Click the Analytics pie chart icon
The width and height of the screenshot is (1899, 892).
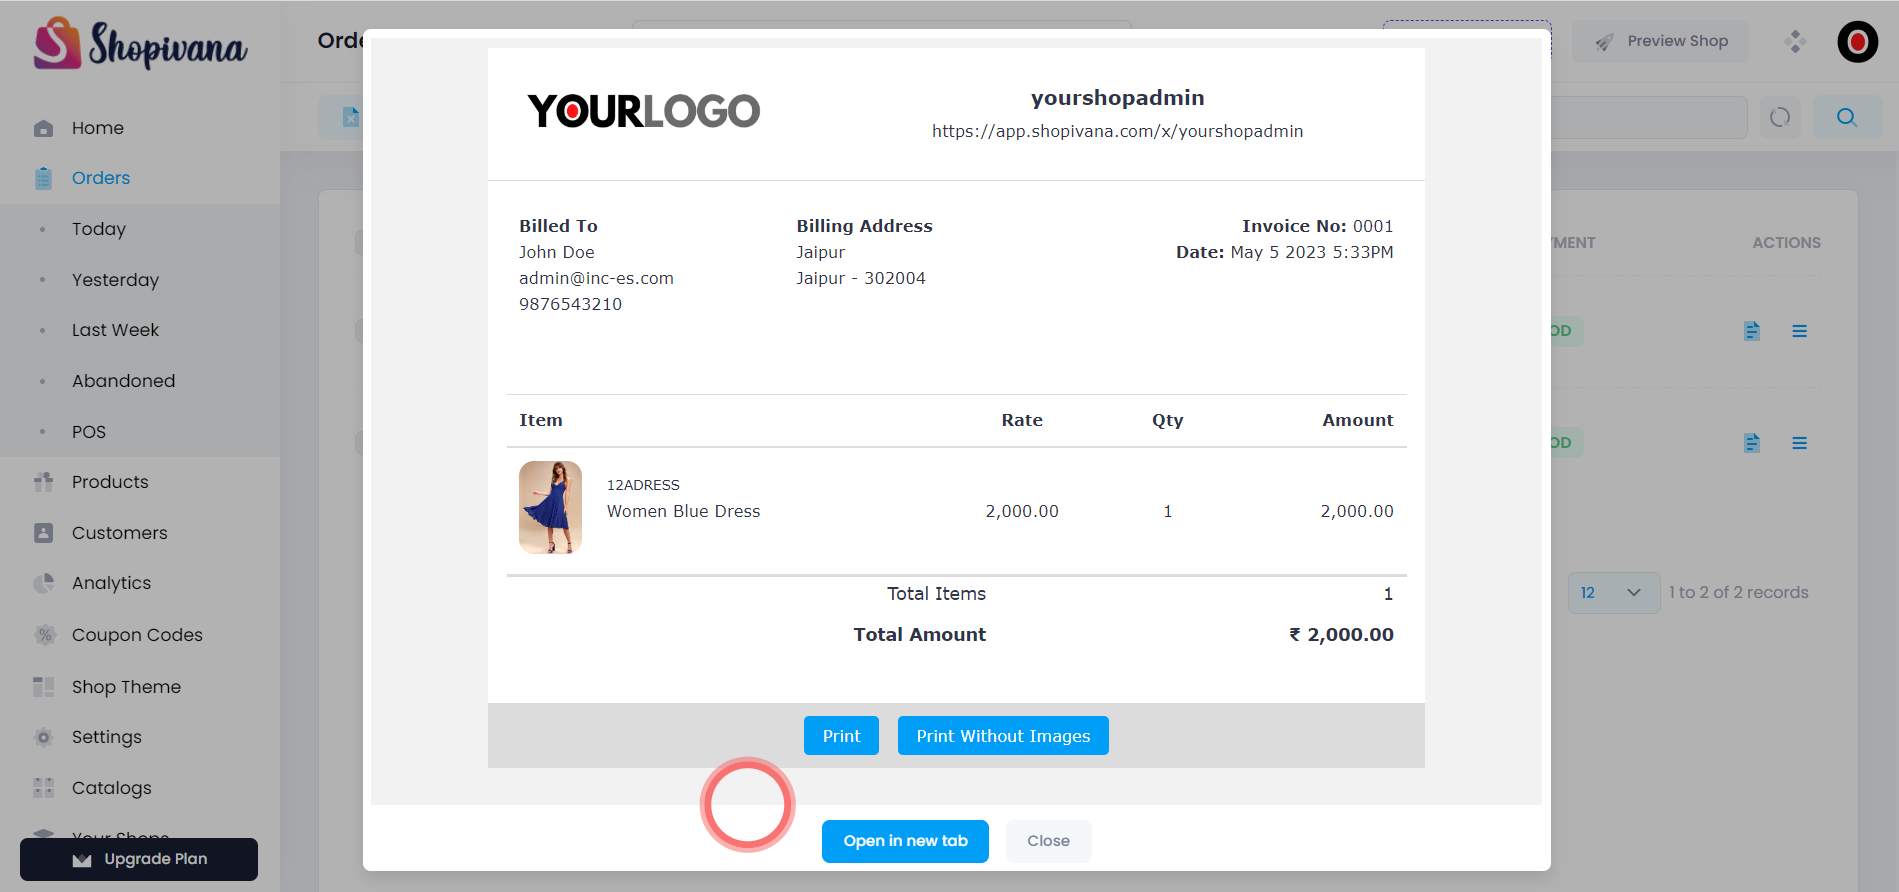click(43, 583)
